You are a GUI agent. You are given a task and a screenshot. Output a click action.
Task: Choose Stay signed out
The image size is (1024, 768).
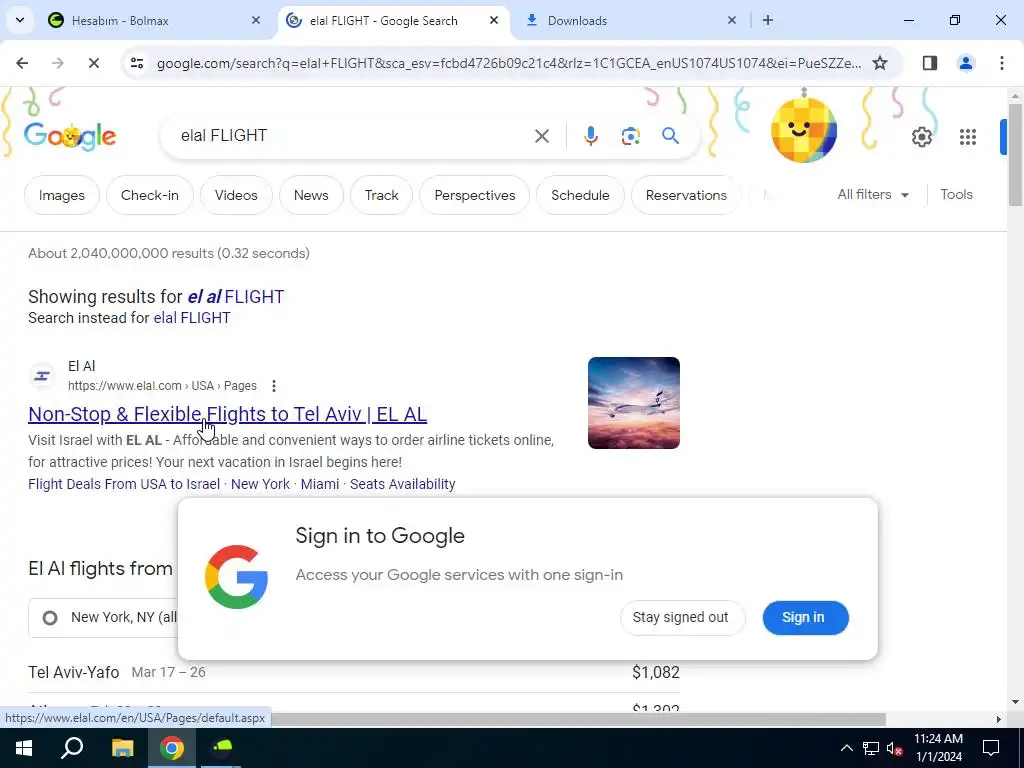(680, 617)
